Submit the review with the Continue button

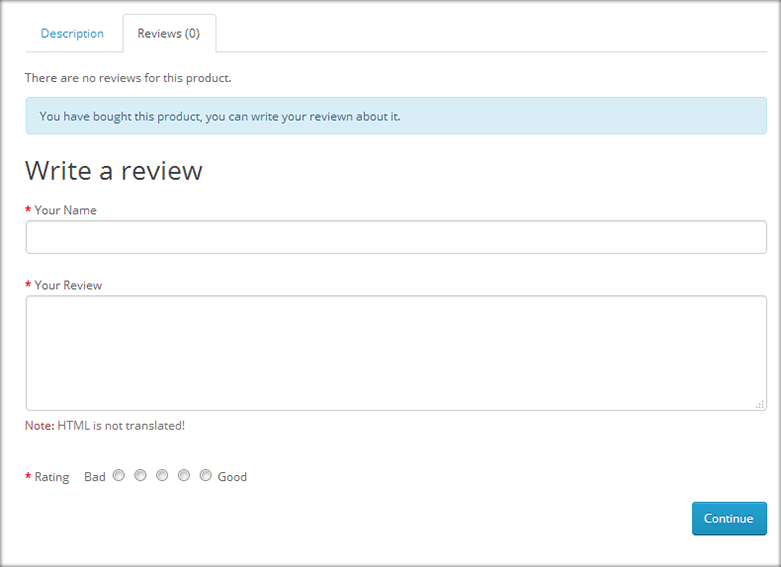(x=729, y=519)
